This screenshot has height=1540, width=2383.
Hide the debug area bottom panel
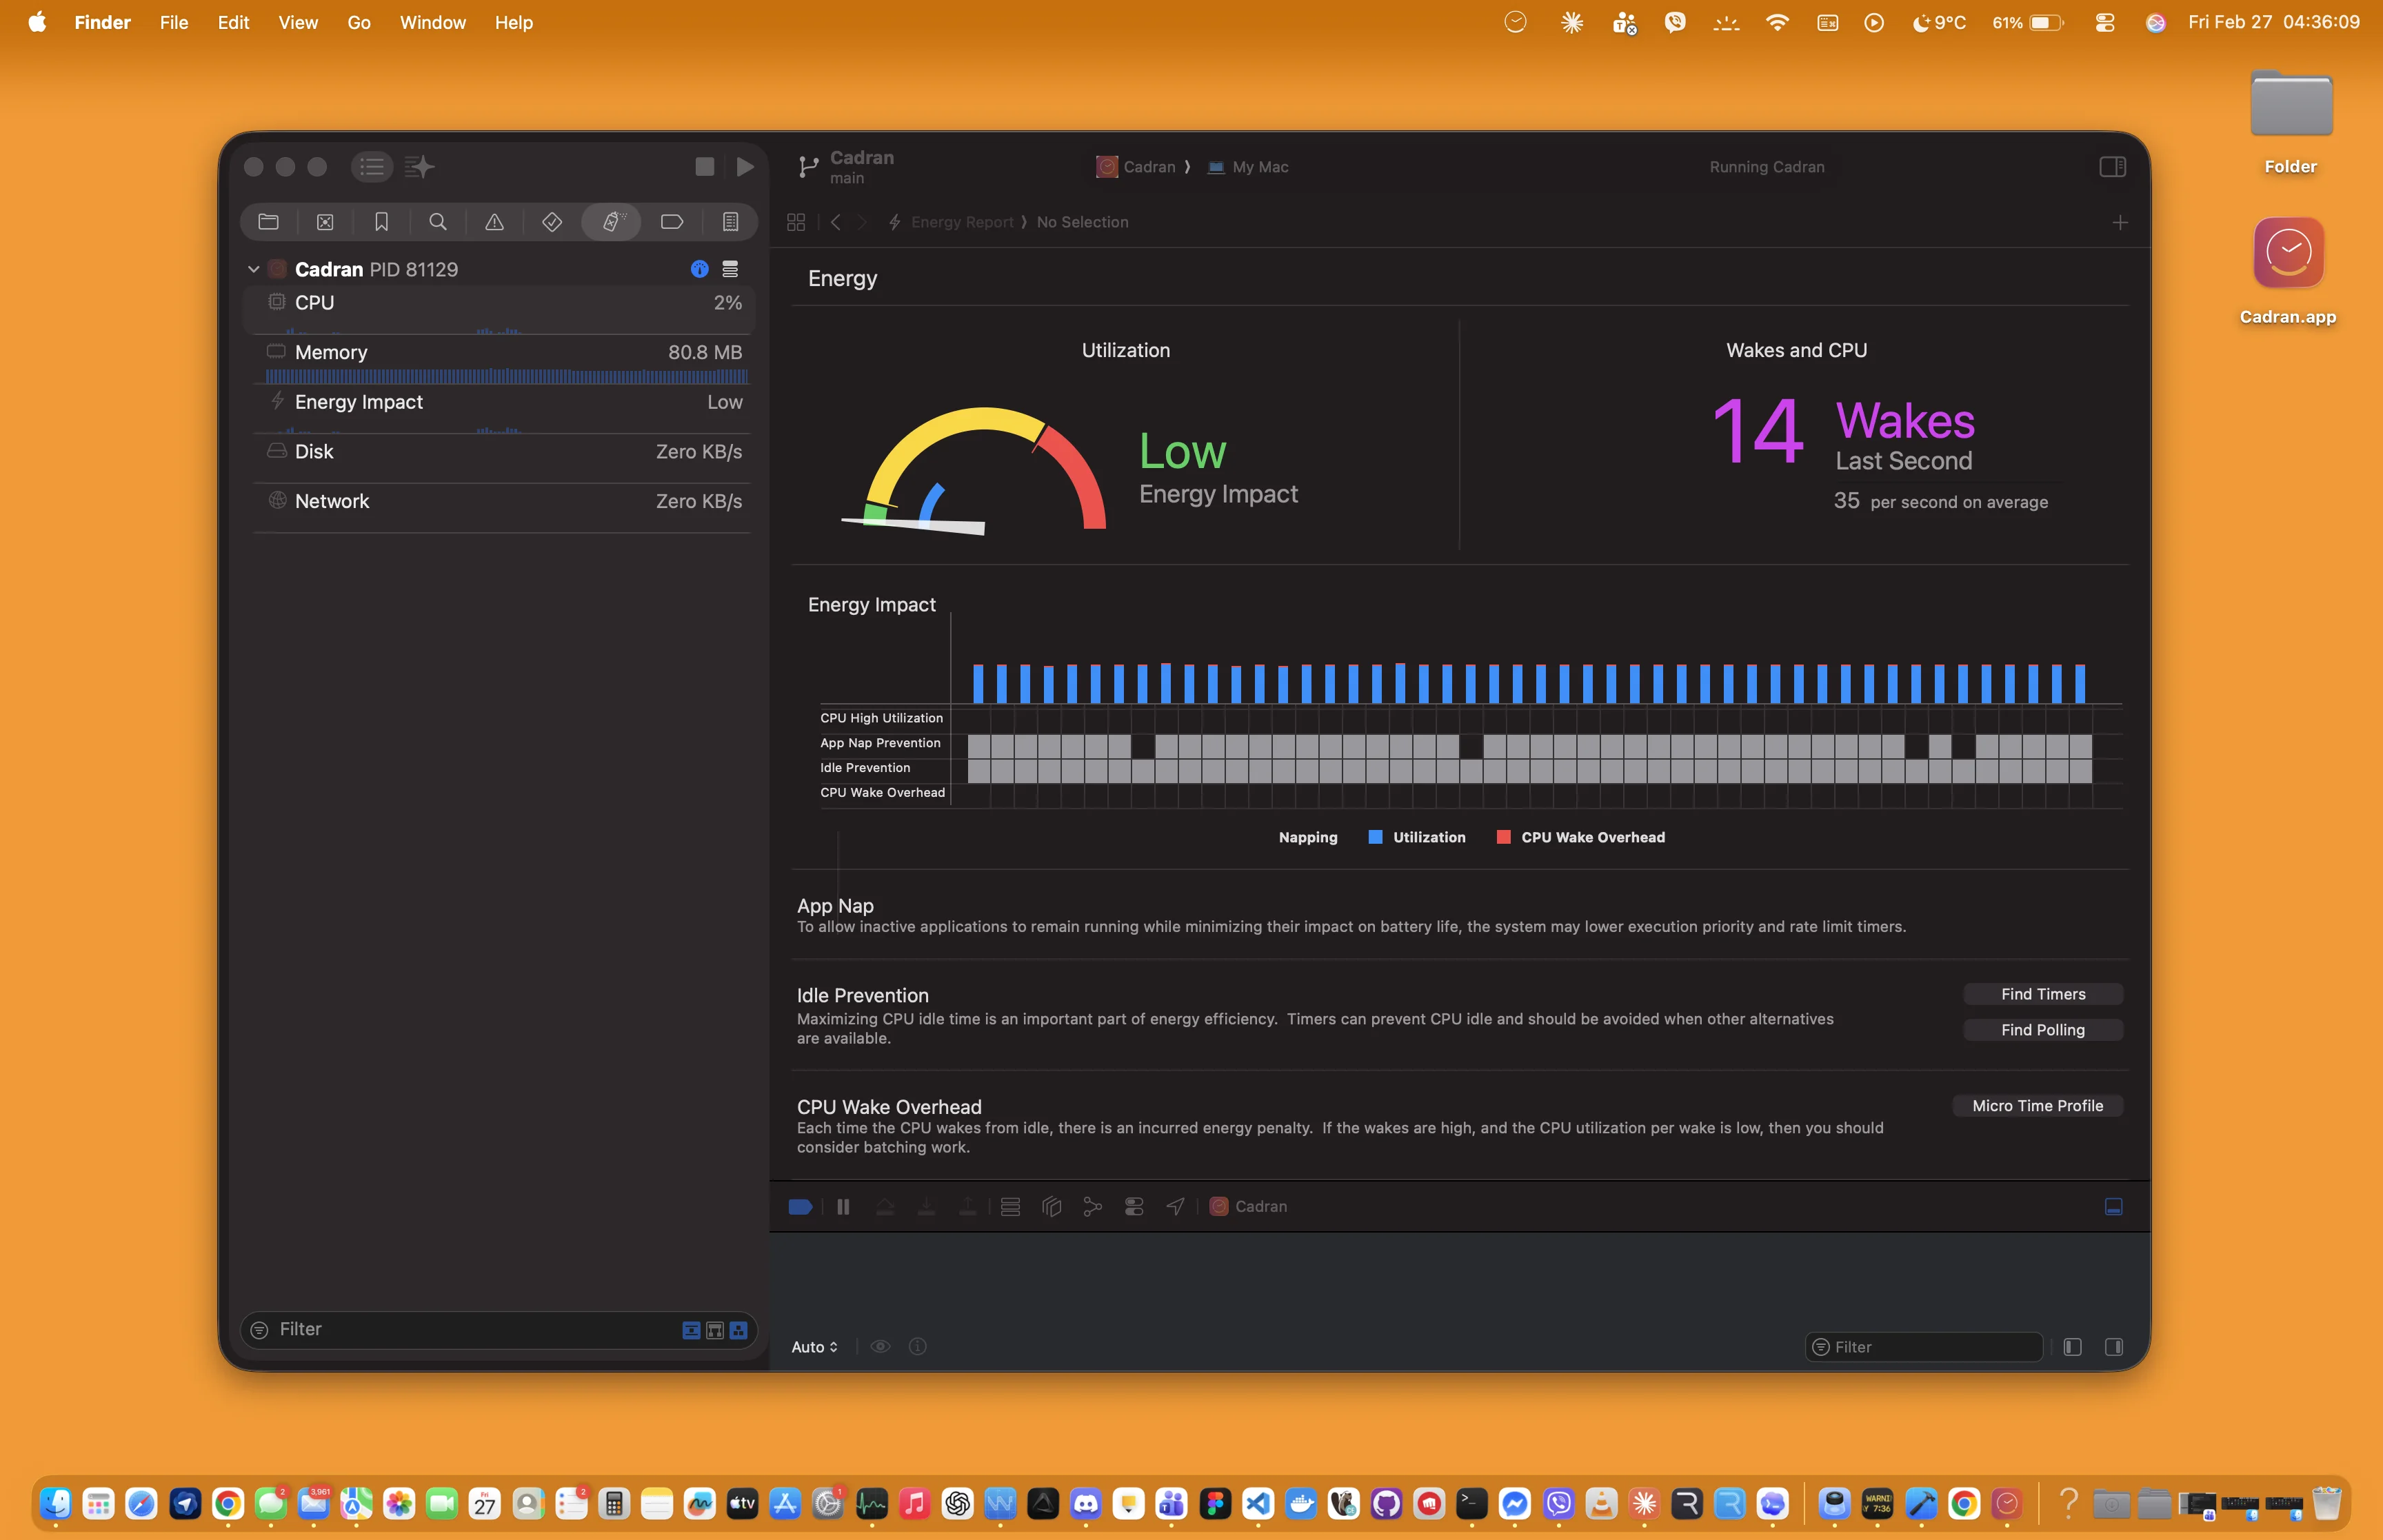[x=2113, y=1207]
